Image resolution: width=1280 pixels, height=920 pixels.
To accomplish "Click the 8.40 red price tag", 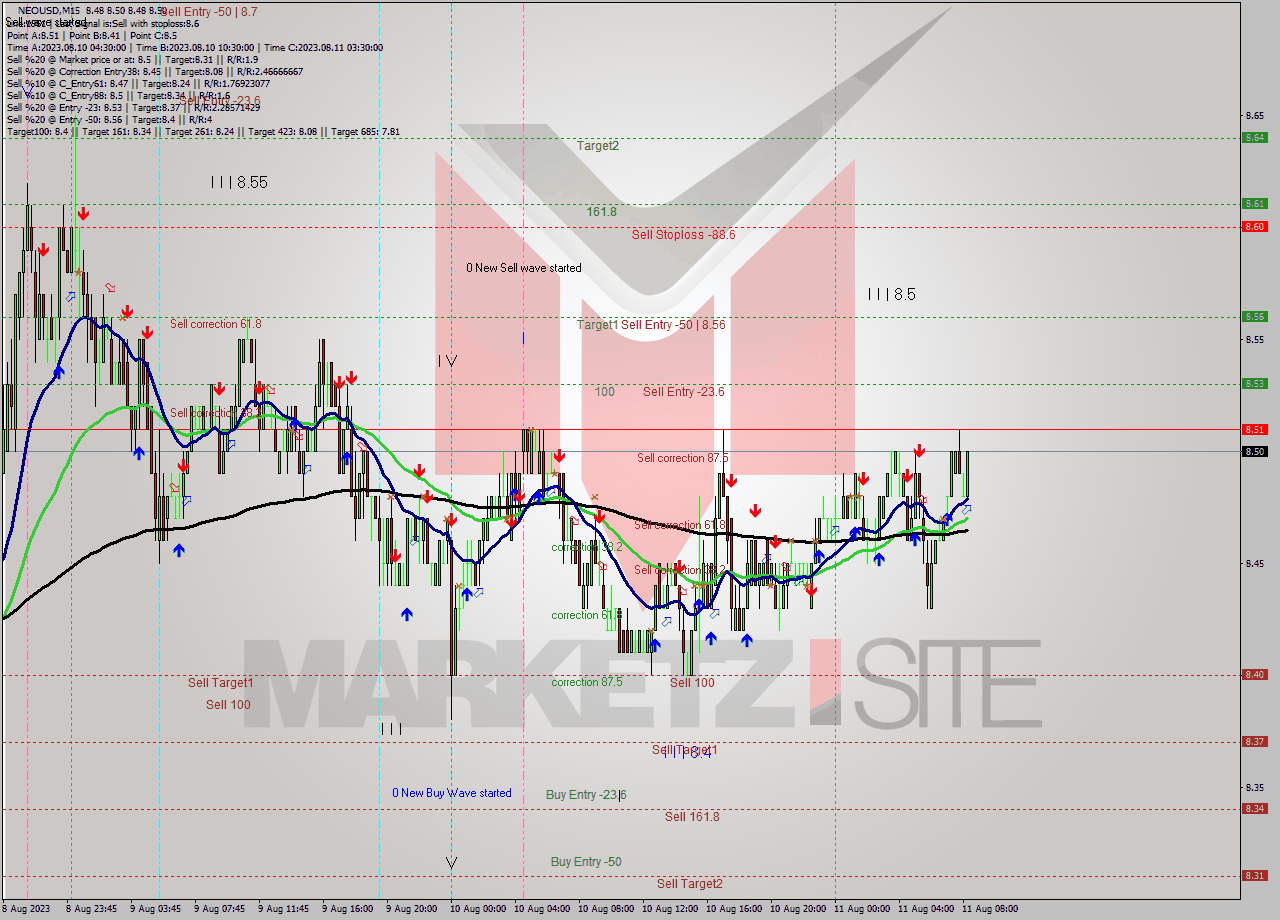I will (1254, 675).
